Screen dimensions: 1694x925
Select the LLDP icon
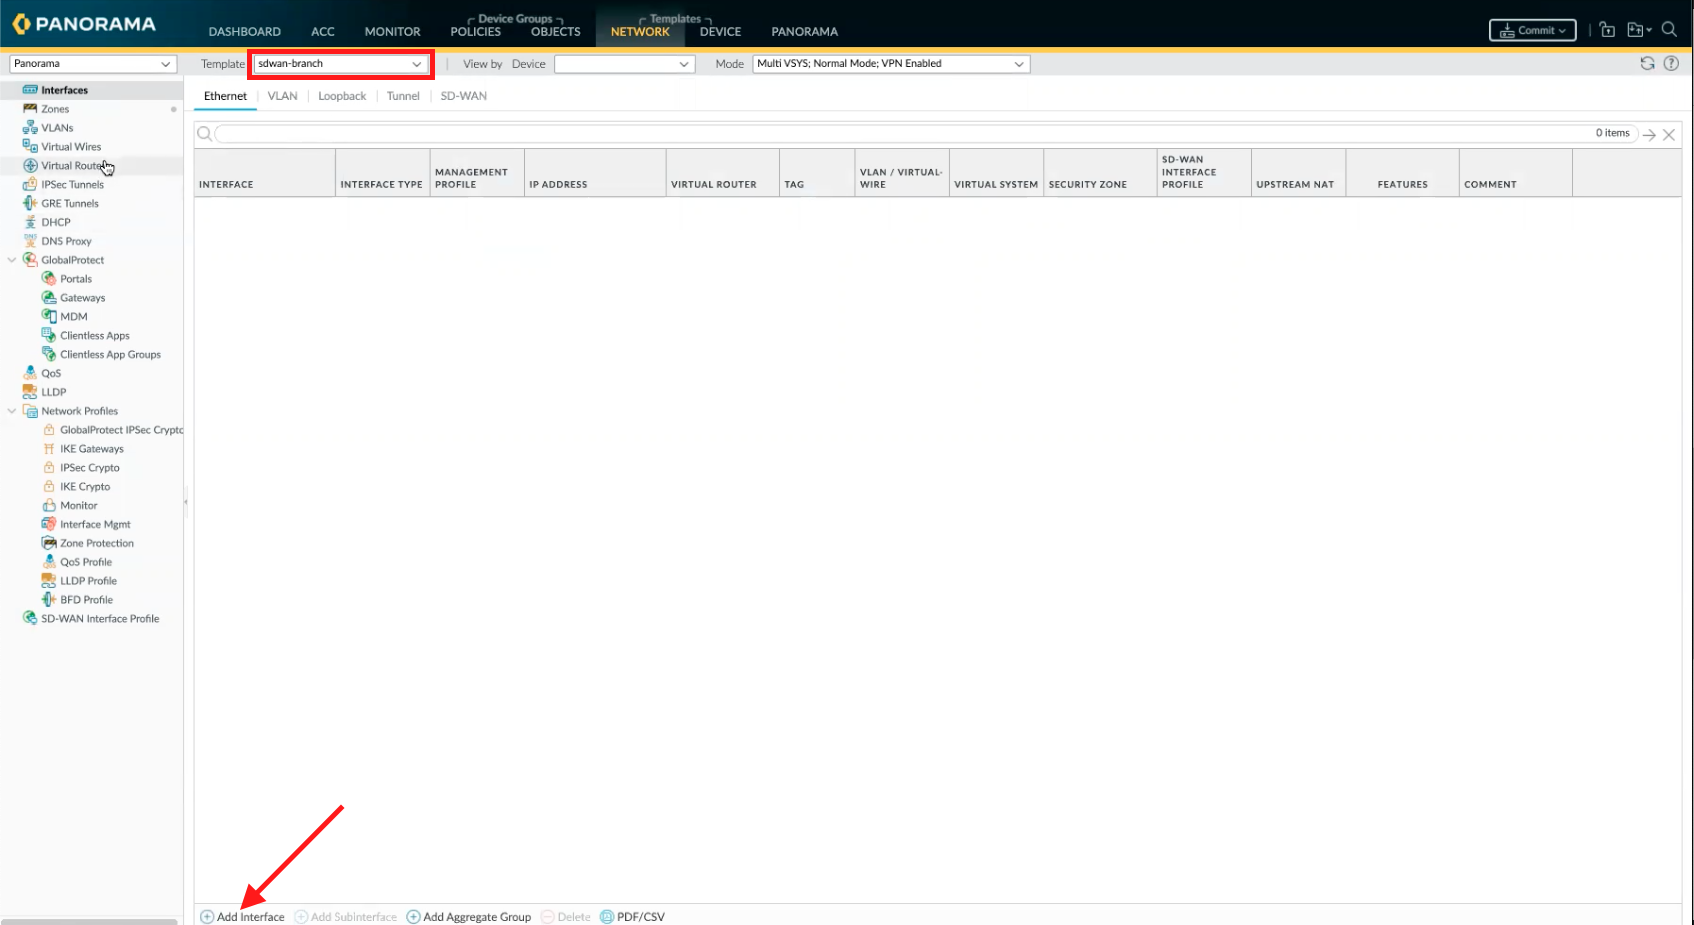click(x=30, y=392)
